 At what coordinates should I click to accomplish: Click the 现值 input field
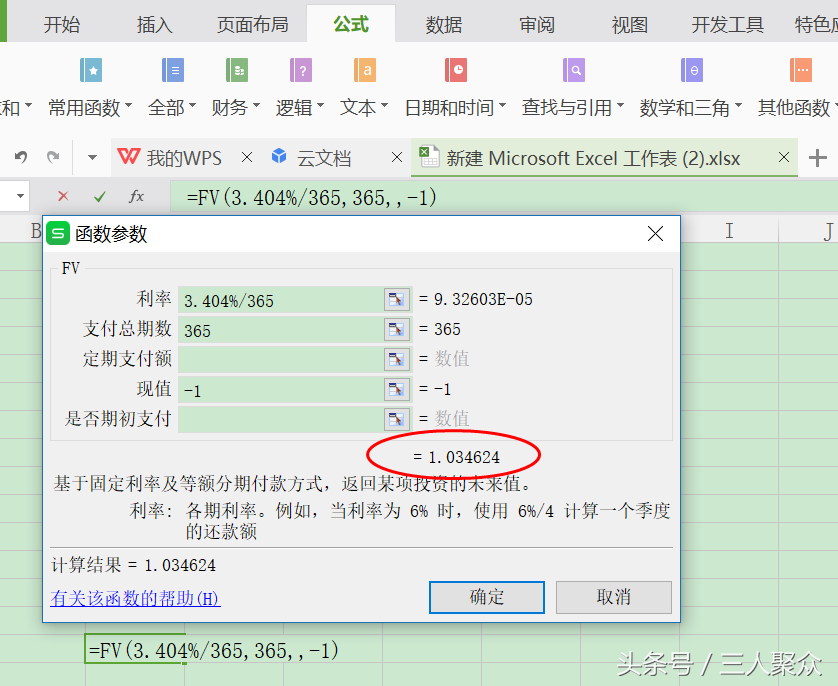pos(281,389)
